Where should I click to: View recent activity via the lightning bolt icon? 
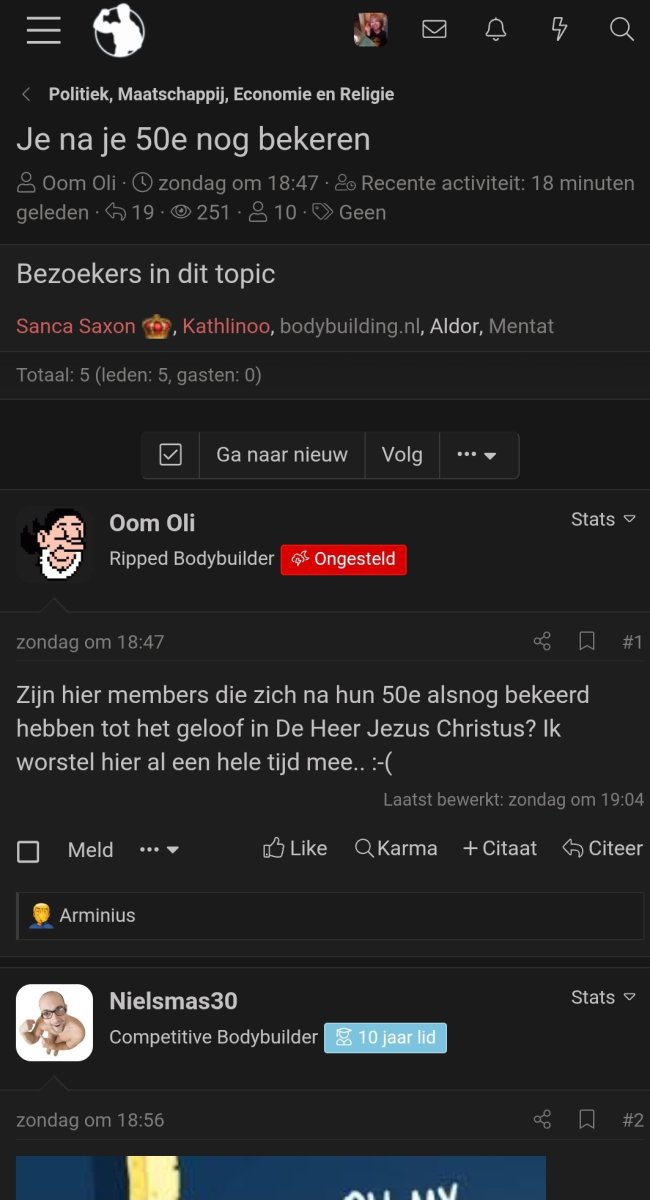pos(559,30)
